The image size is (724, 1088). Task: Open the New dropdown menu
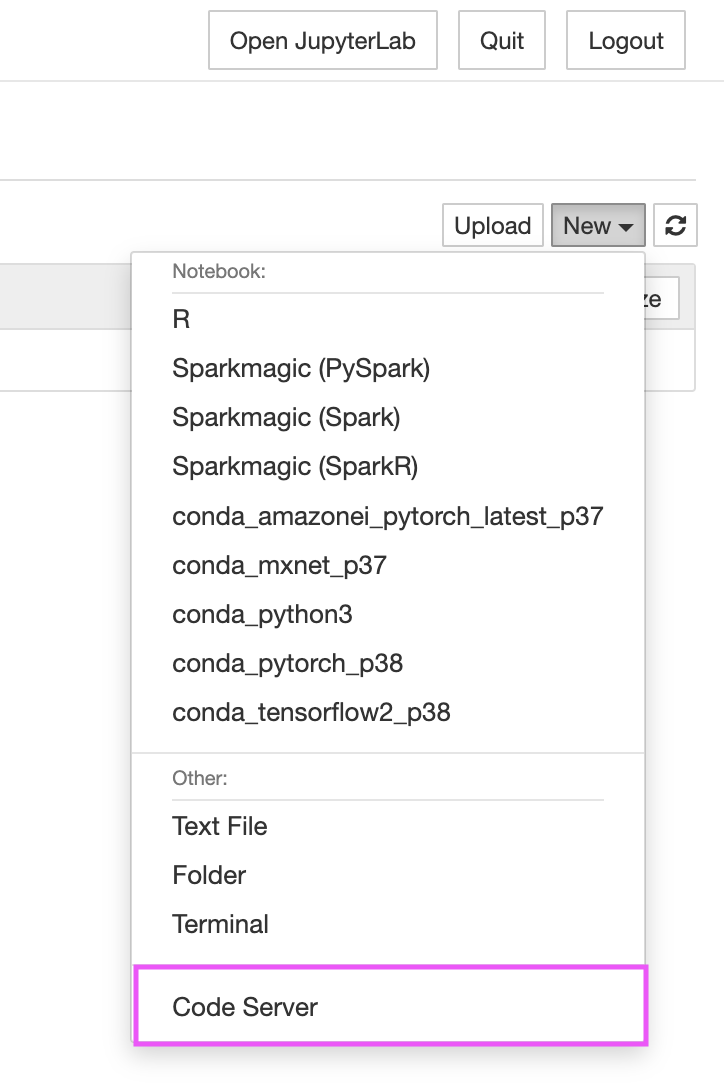(x=598, y=225)
